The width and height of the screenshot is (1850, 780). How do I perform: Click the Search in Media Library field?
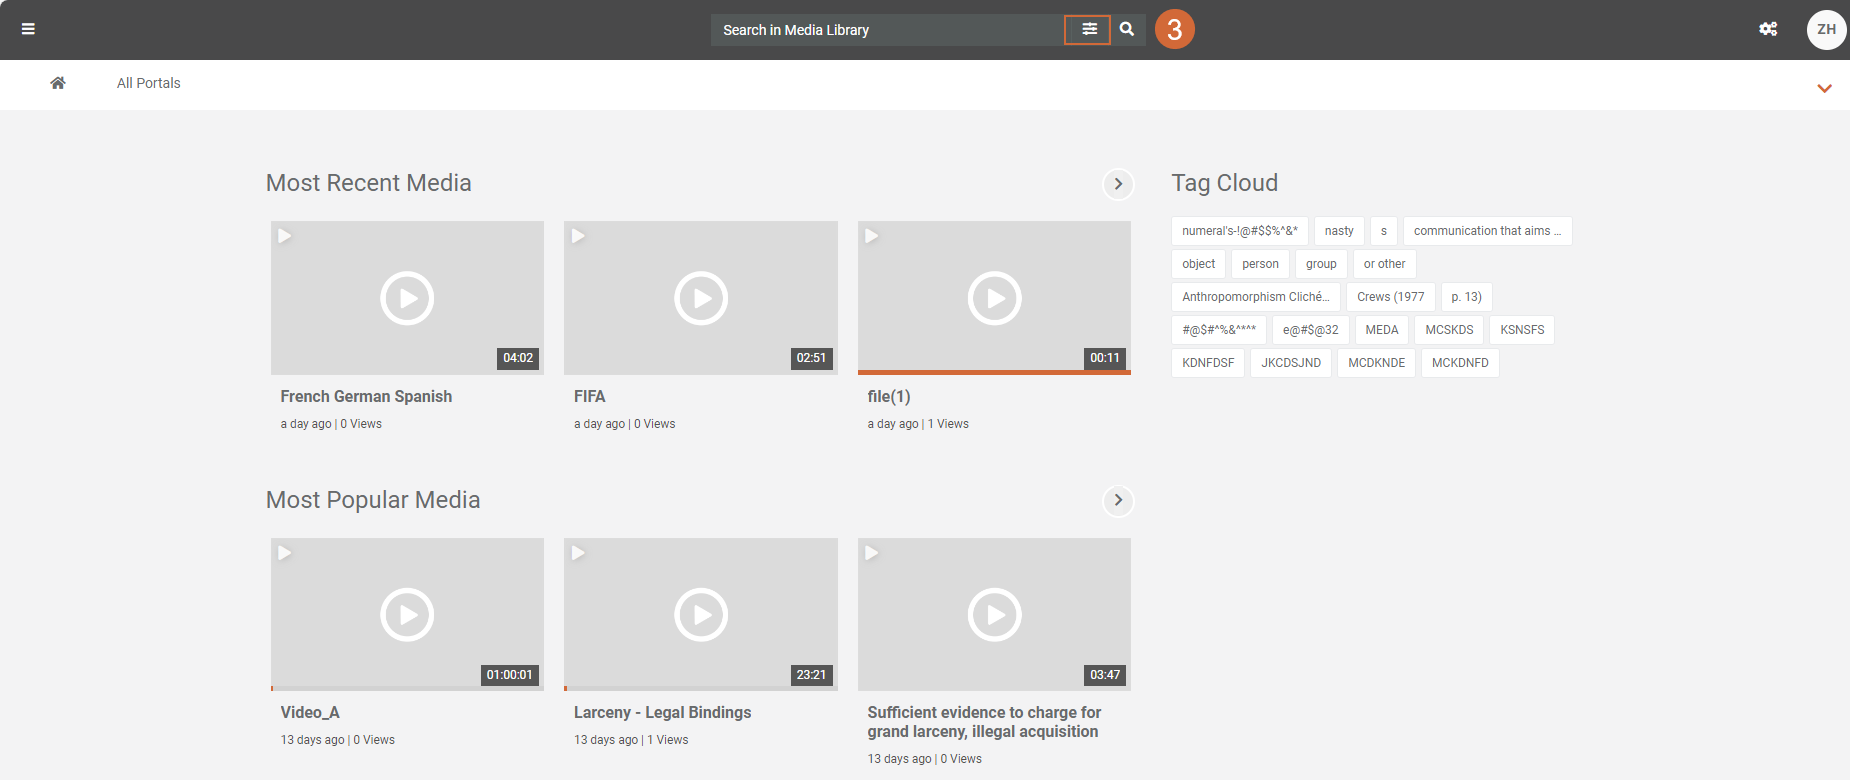[886, 30]
